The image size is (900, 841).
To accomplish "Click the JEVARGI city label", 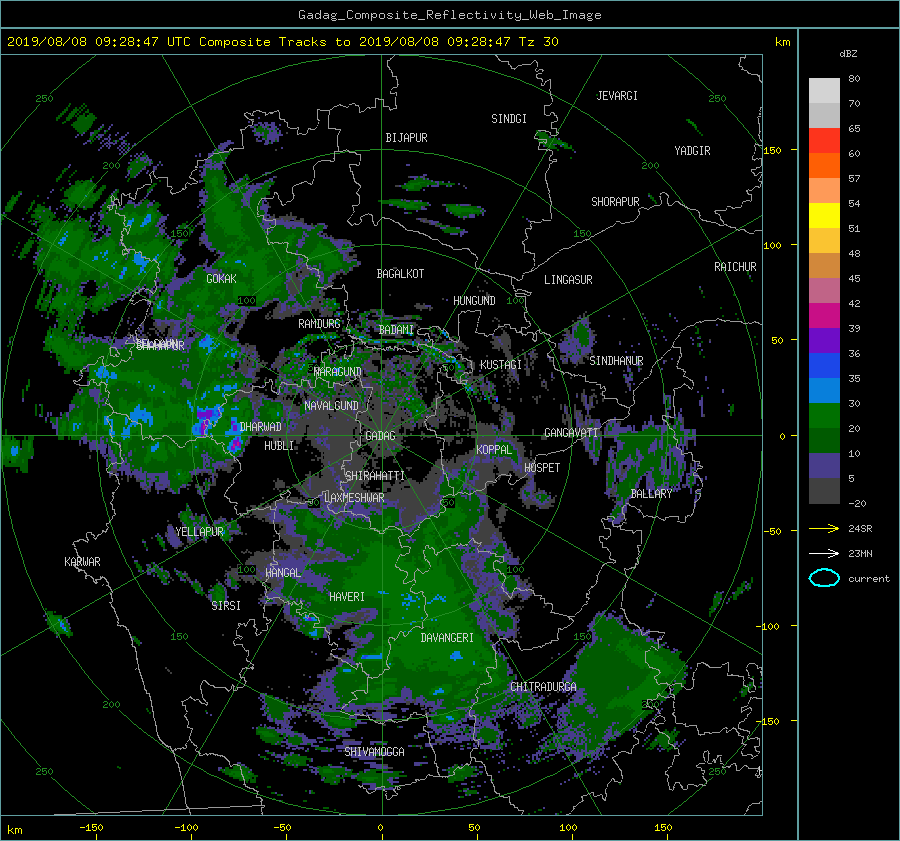I will pos(617,96).
